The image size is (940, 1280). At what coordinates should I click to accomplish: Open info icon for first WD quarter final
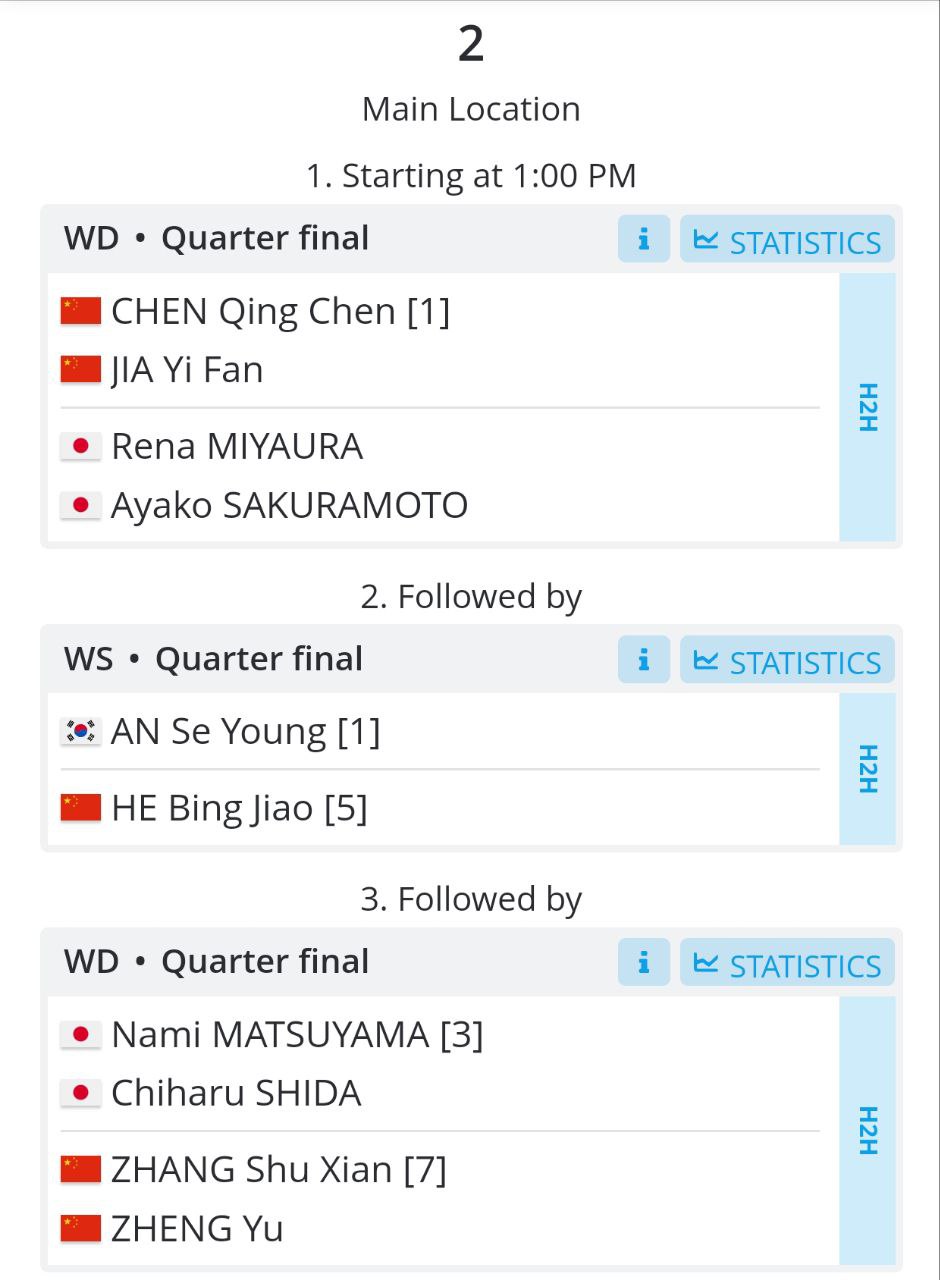[644, 239]
